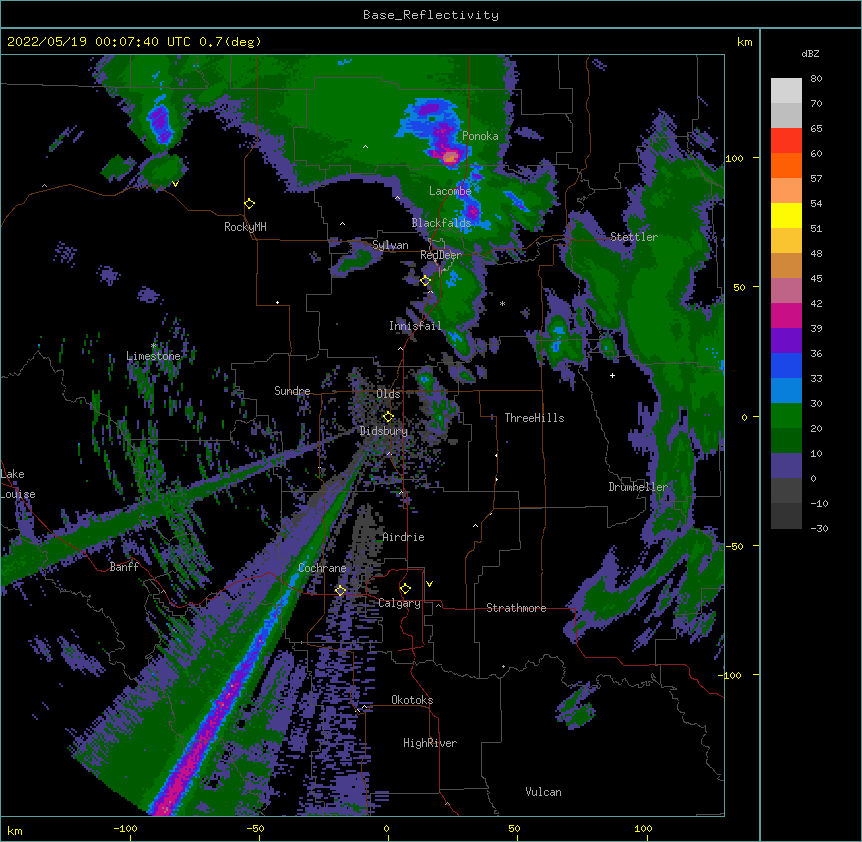Click the Strathmore town label
862x842 pixels.
tap(516, 608)
